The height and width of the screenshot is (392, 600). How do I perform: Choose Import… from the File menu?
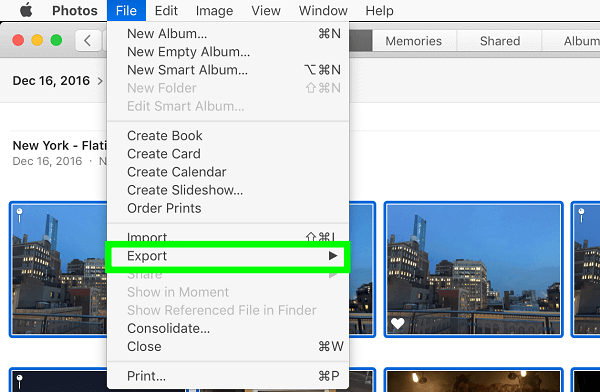click(228, 237)
